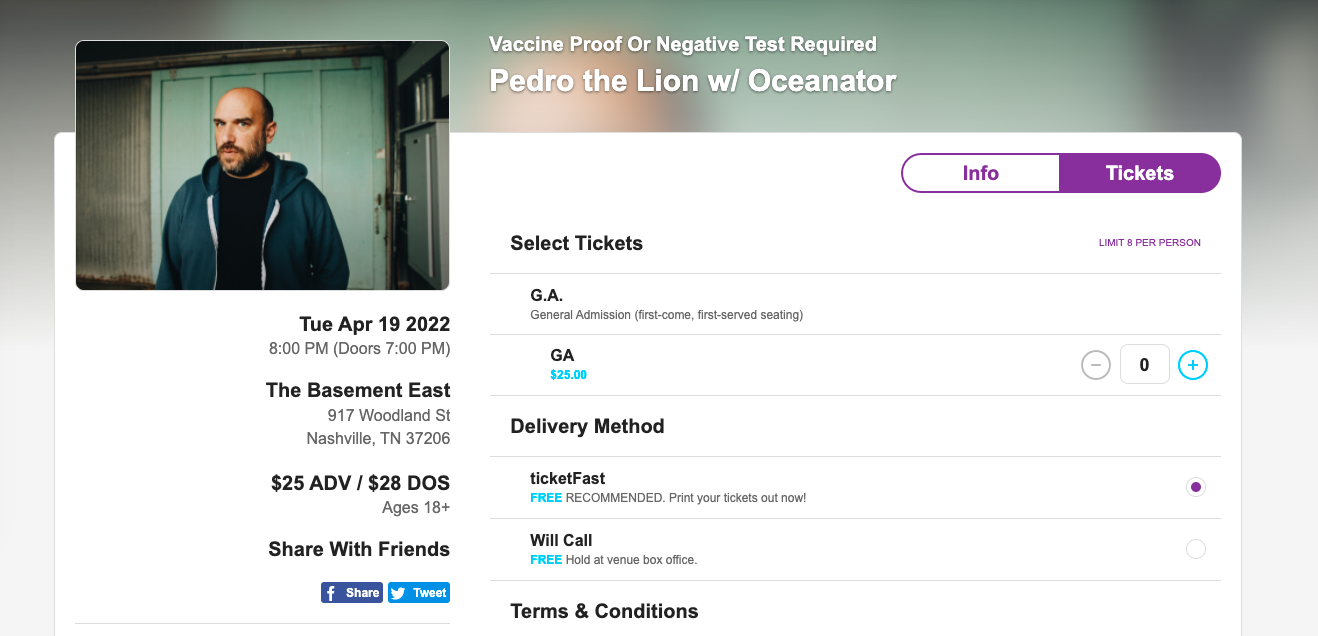Switch to the Info tab

(x=980, y=173)
